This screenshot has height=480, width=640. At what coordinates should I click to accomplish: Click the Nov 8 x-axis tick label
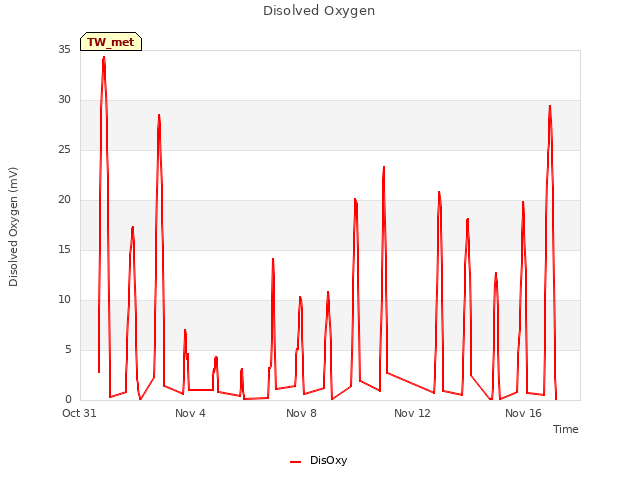pos(301,413)
